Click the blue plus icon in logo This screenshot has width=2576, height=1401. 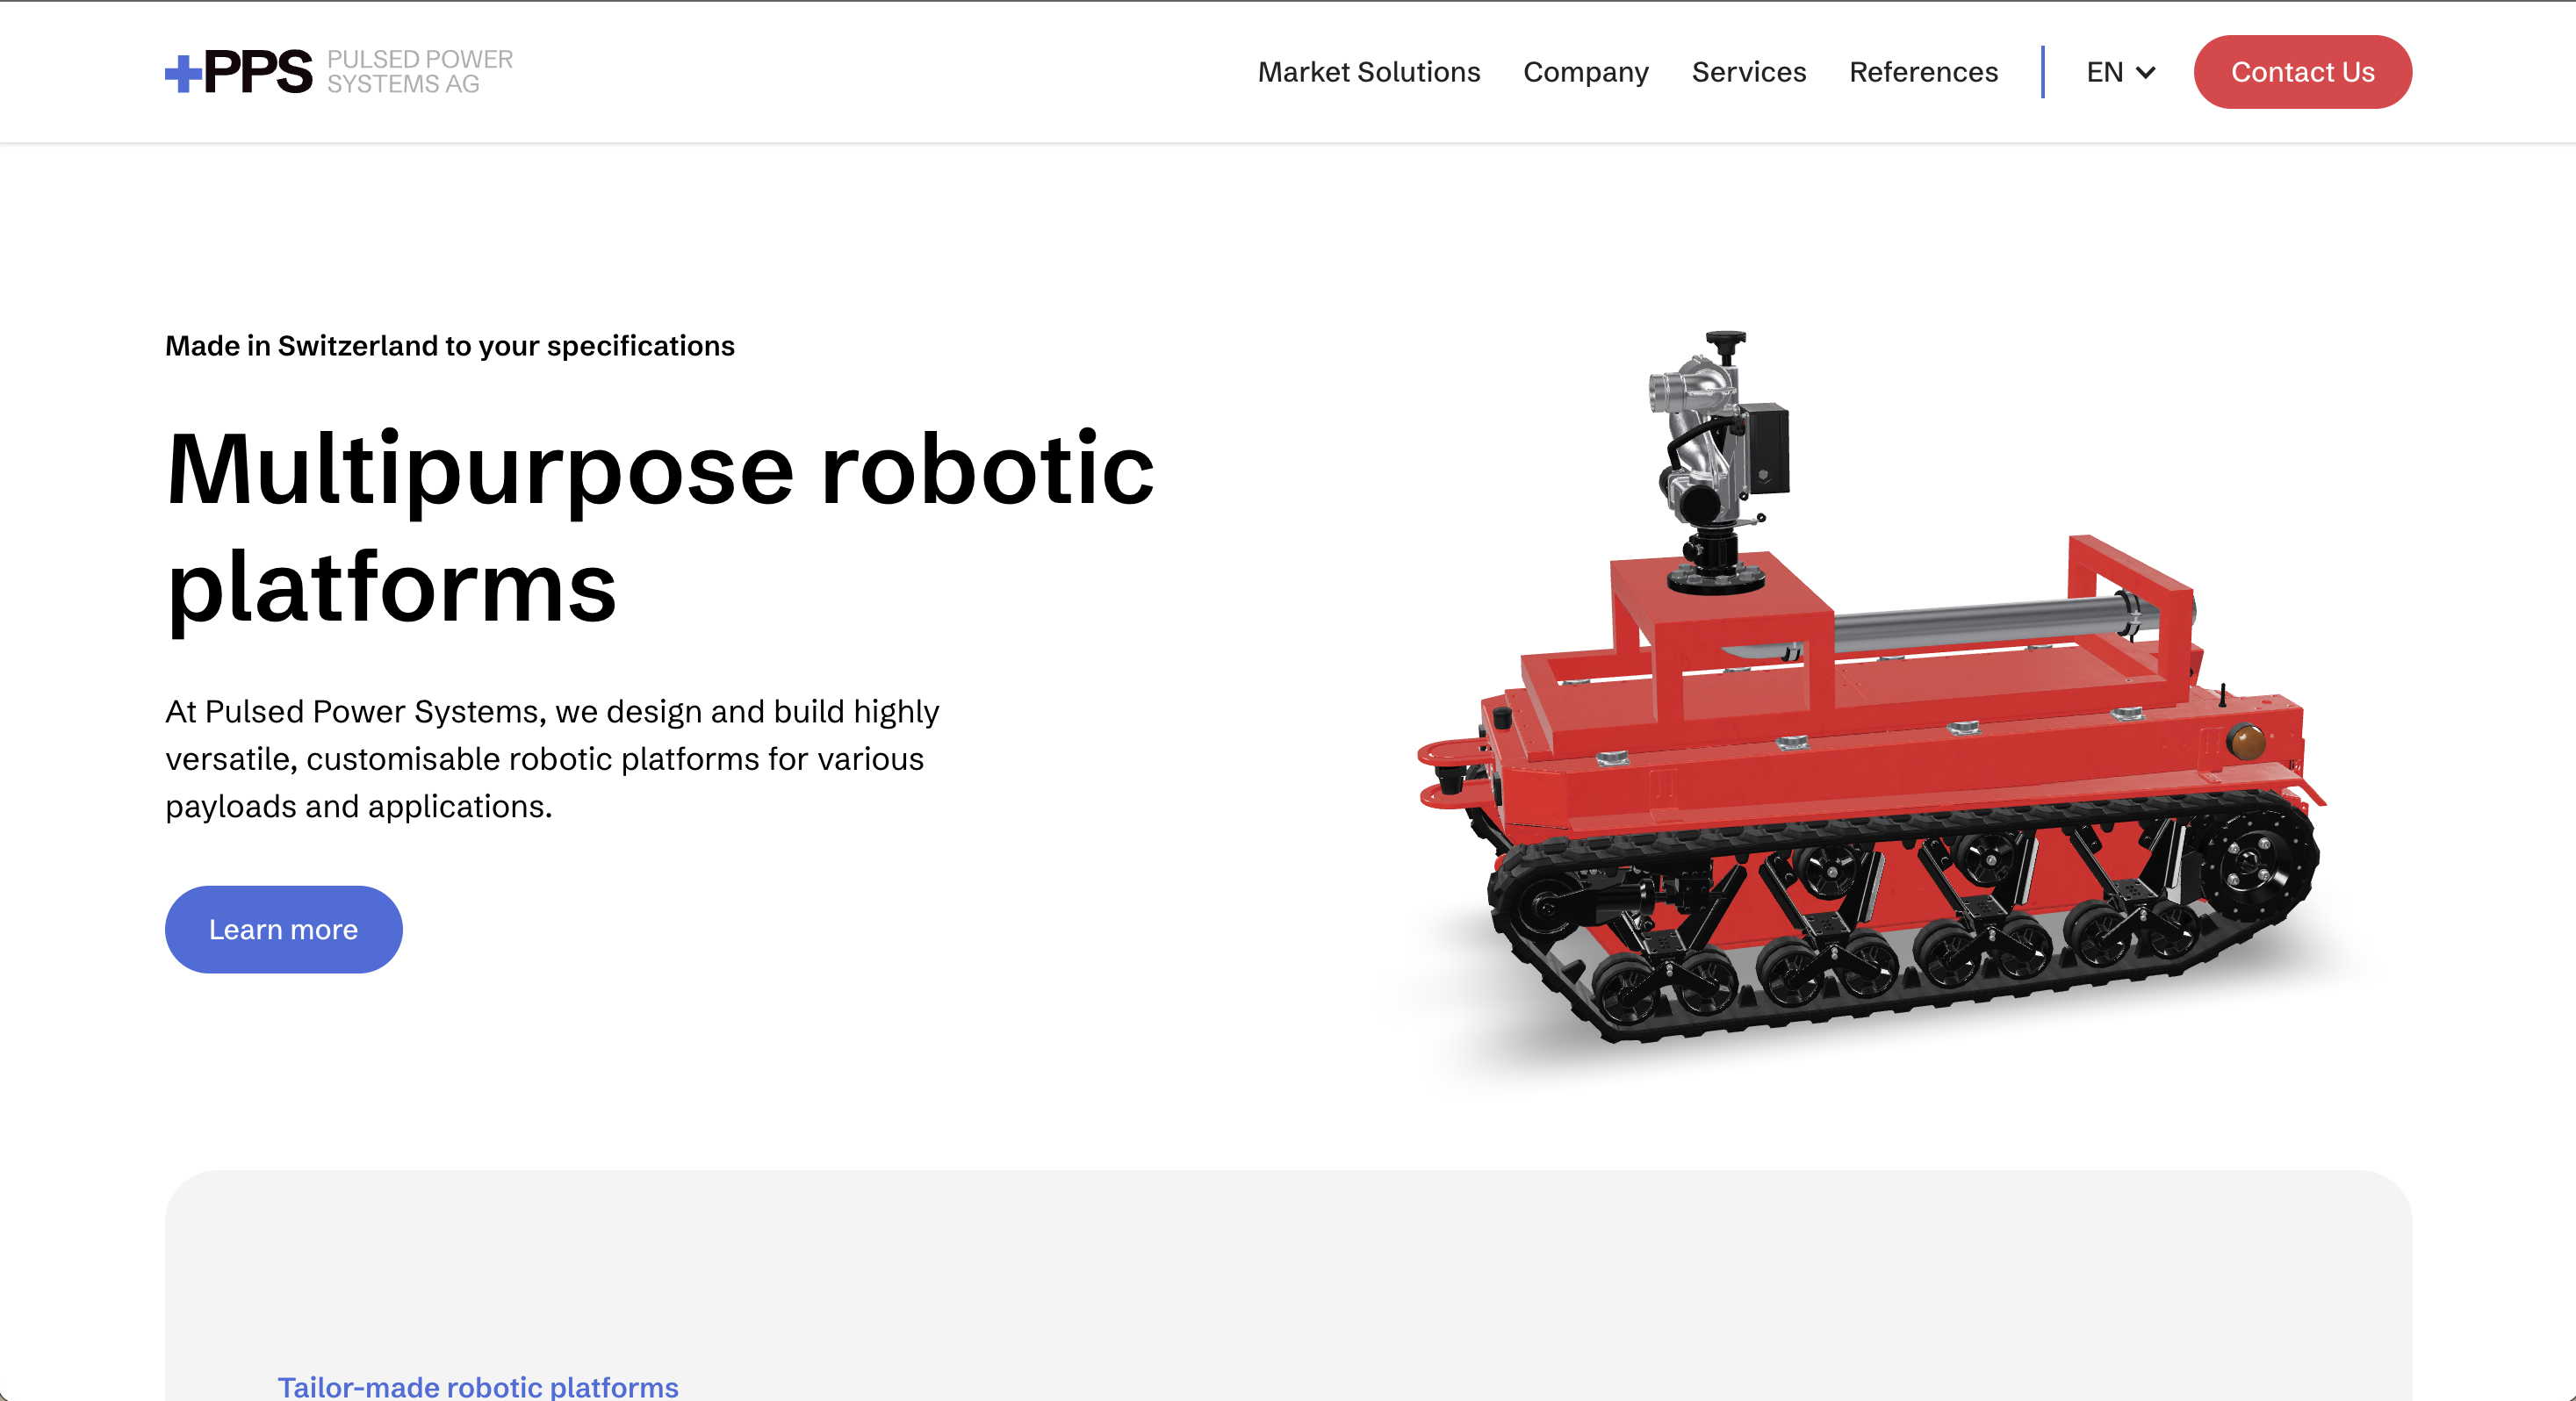[183, 73]
